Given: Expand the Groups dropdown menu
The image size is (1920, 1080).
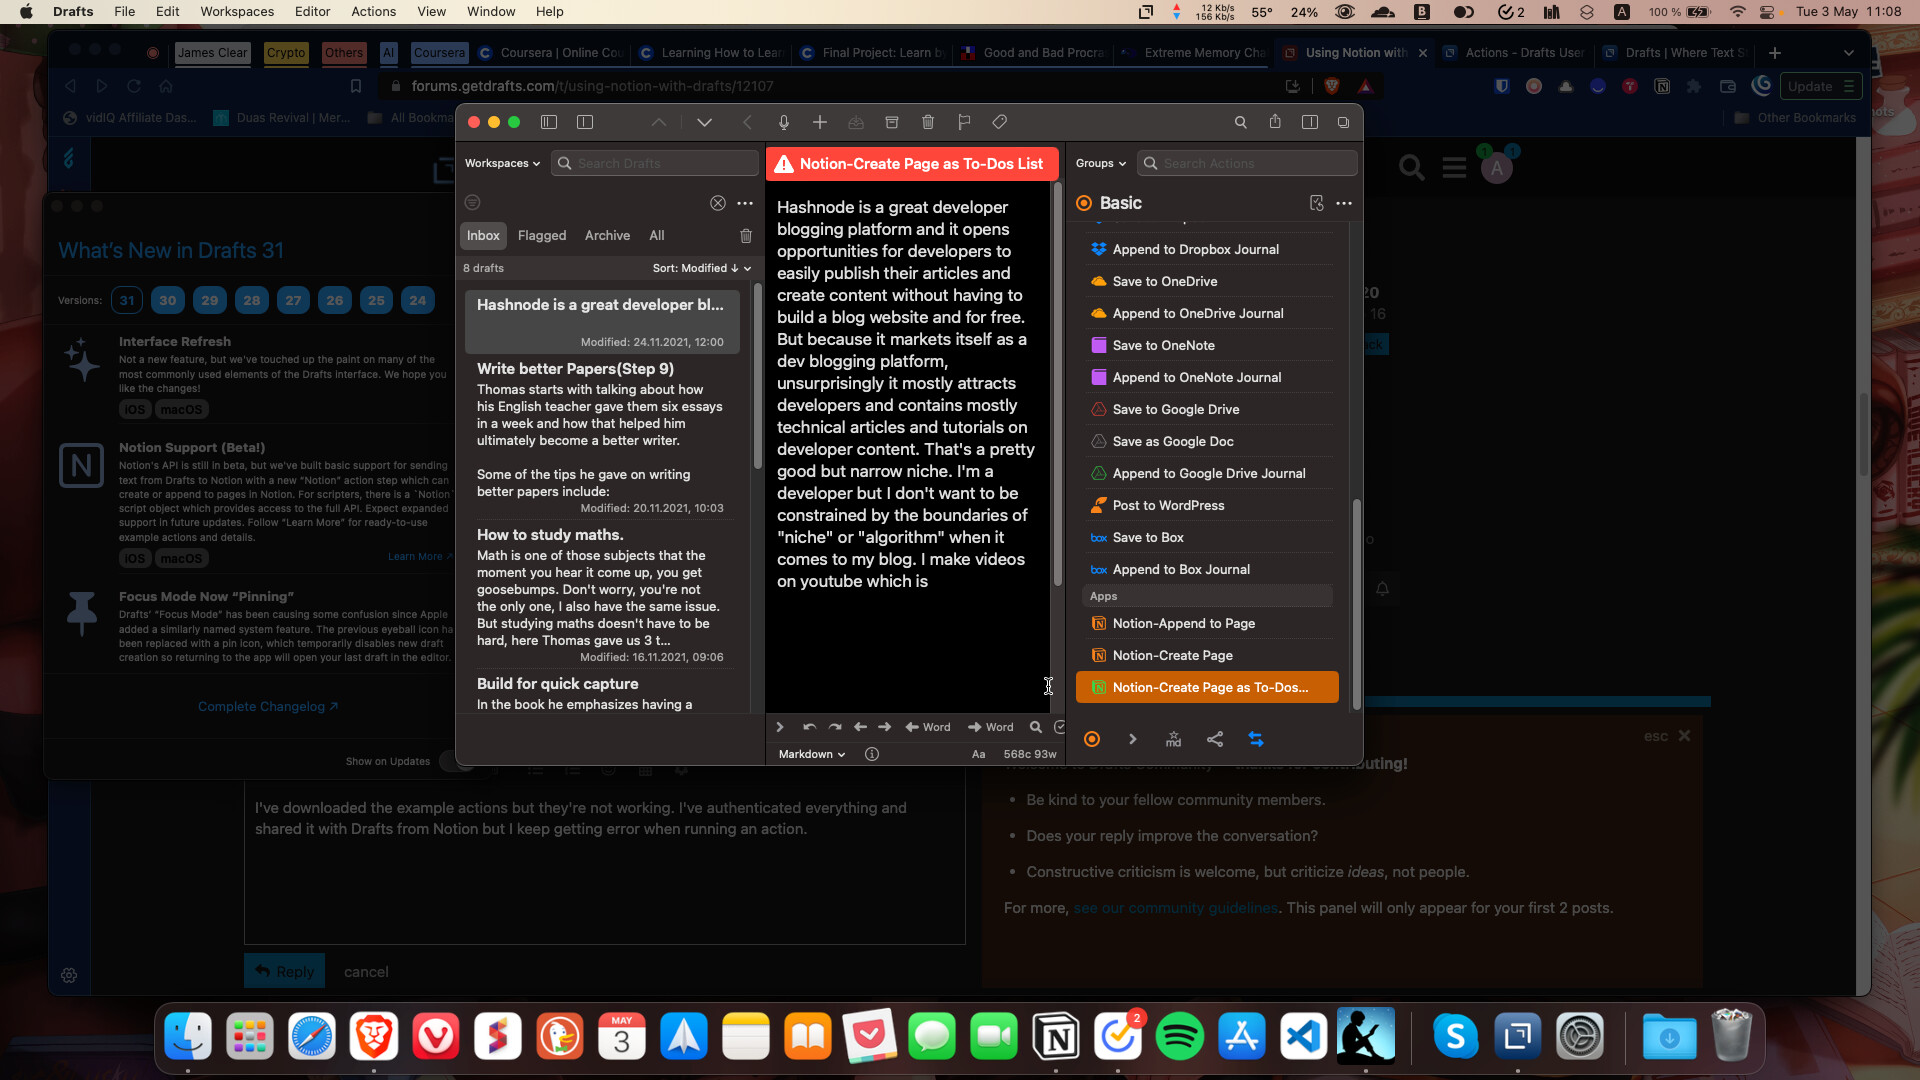Looking at the screenshot, I should [1101, 163].
